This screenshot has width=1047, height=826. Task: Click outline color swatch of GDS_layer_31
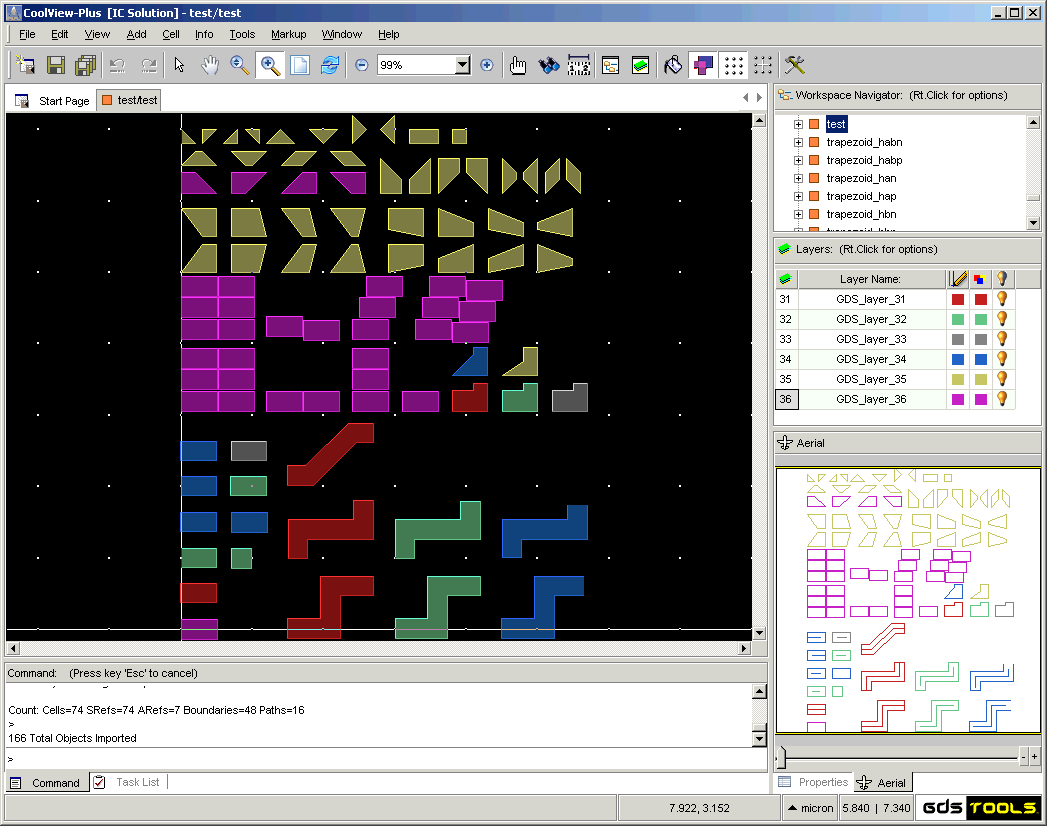(x=958, y=299)
